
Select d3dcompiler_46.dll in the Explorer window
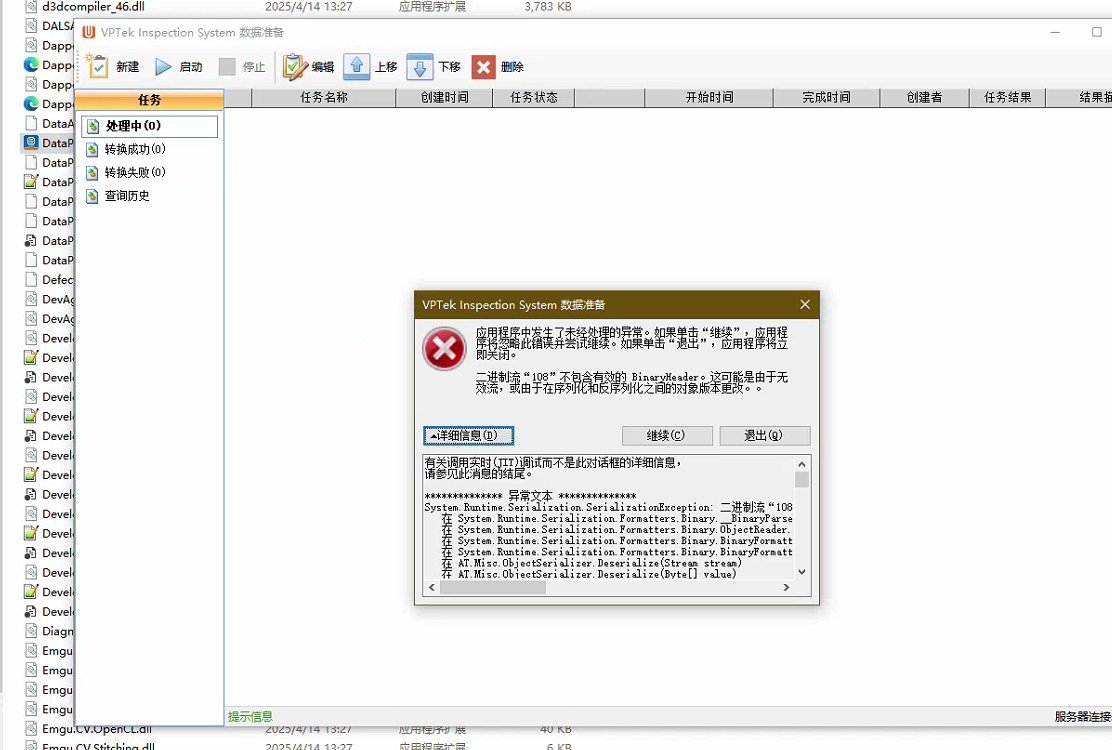[x=94, y=6]
